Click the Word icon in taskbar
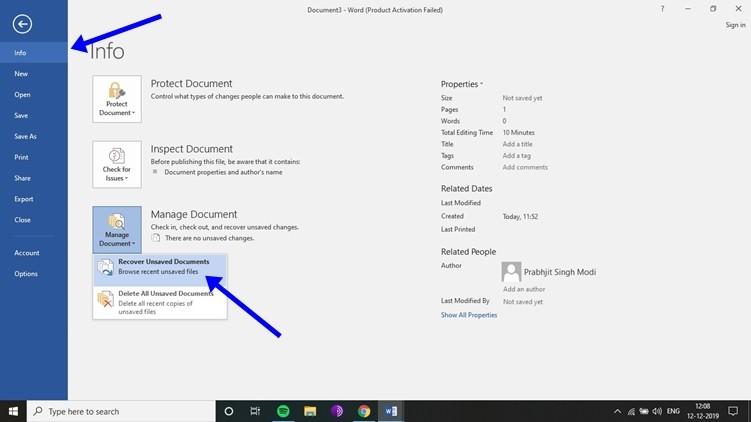This screenshot has width=751, height=422. [x=391, y=411]
